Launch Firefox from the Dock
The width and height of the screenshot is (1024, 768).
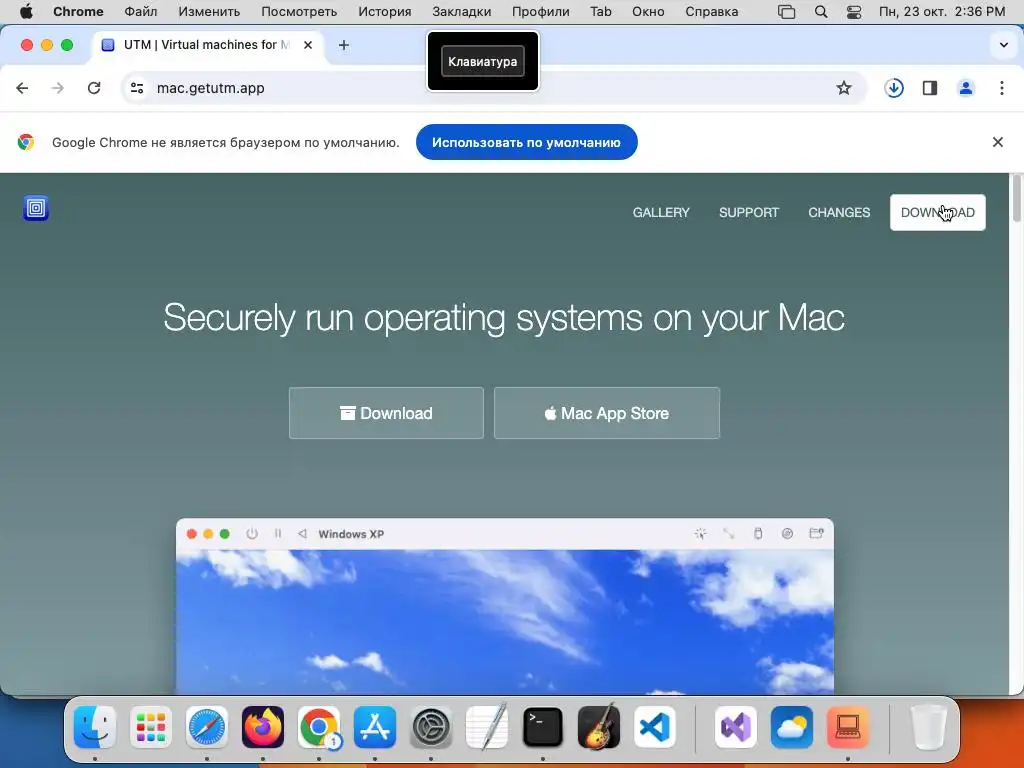point(263,727)
